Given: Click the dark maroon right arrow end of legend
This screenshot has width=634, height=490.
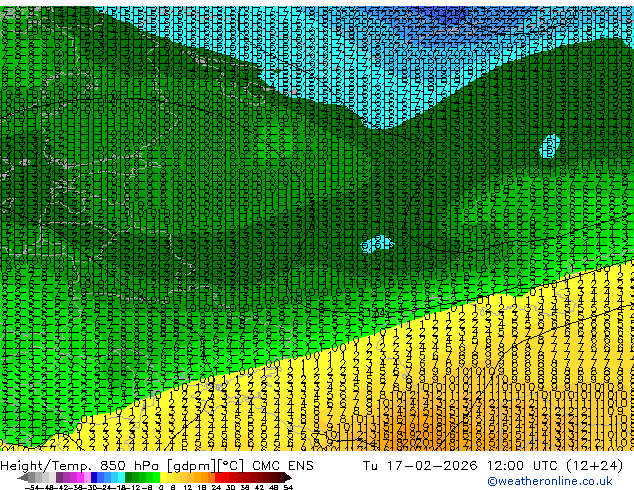Looking at the screenshot, I should (x=288, y=478).
